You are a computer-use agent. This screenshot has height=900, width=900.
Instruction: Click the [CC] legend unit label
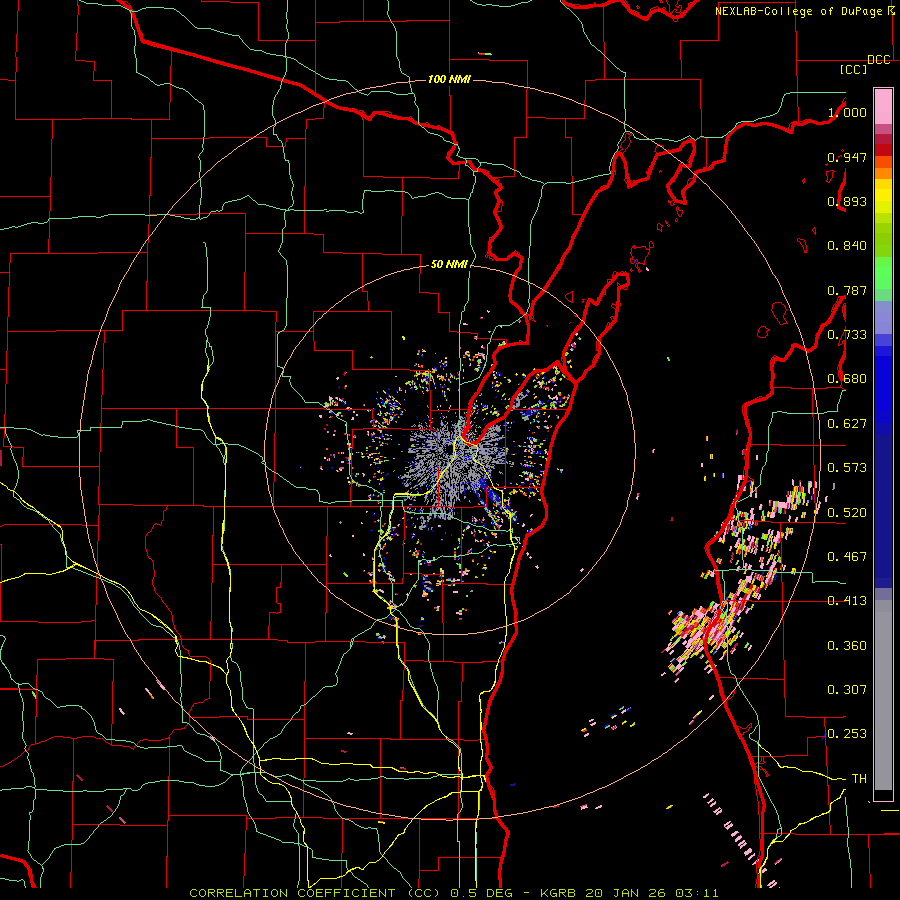click(x=854, y=69)
